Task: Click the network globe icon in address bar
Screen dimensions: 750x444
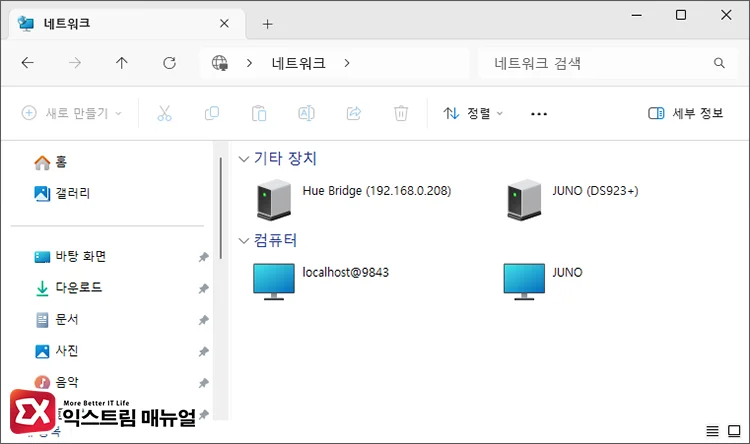Action: [220, 63]
